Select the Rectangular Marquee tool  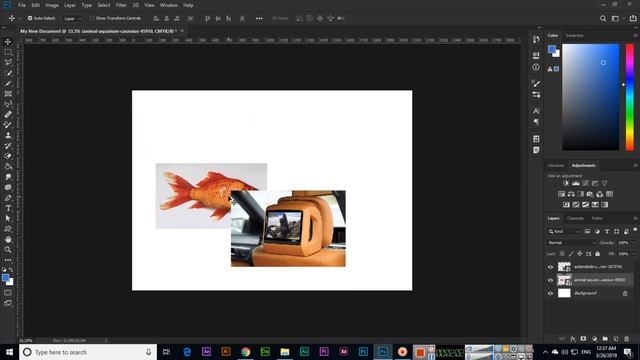[x=8, y=52]
